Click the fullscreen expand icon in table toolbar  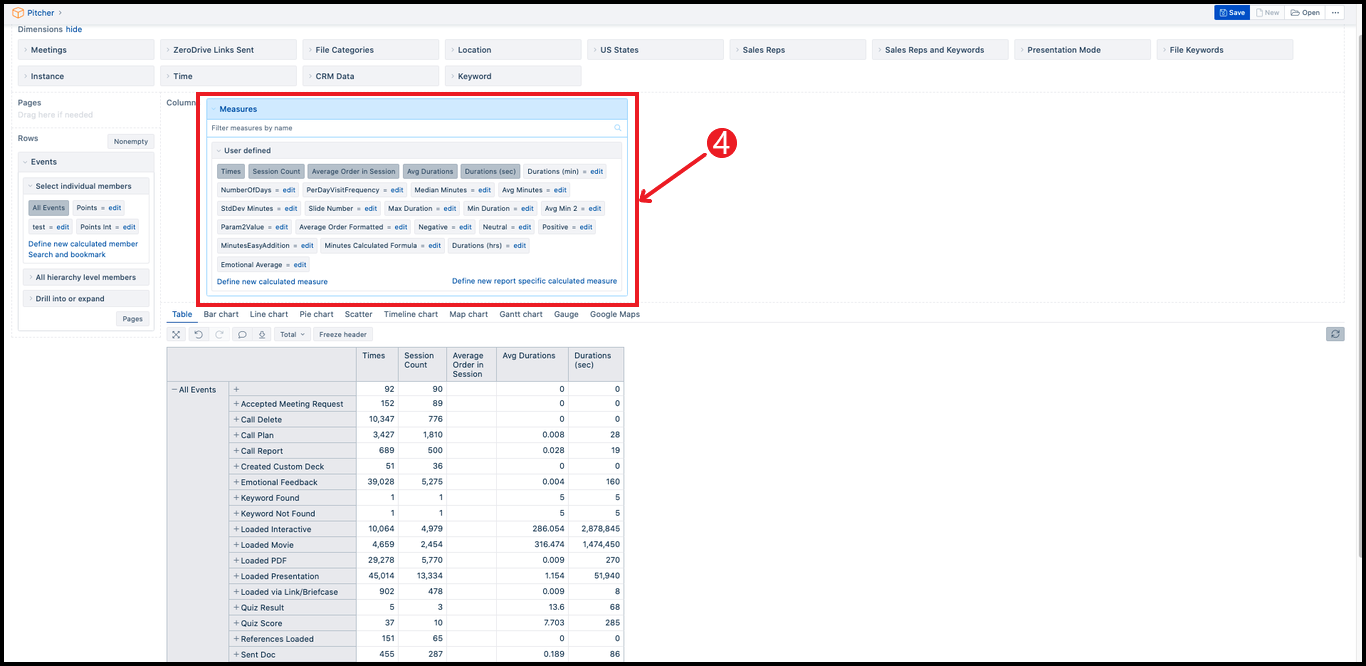pyautogui.click(x=176, y=335)
